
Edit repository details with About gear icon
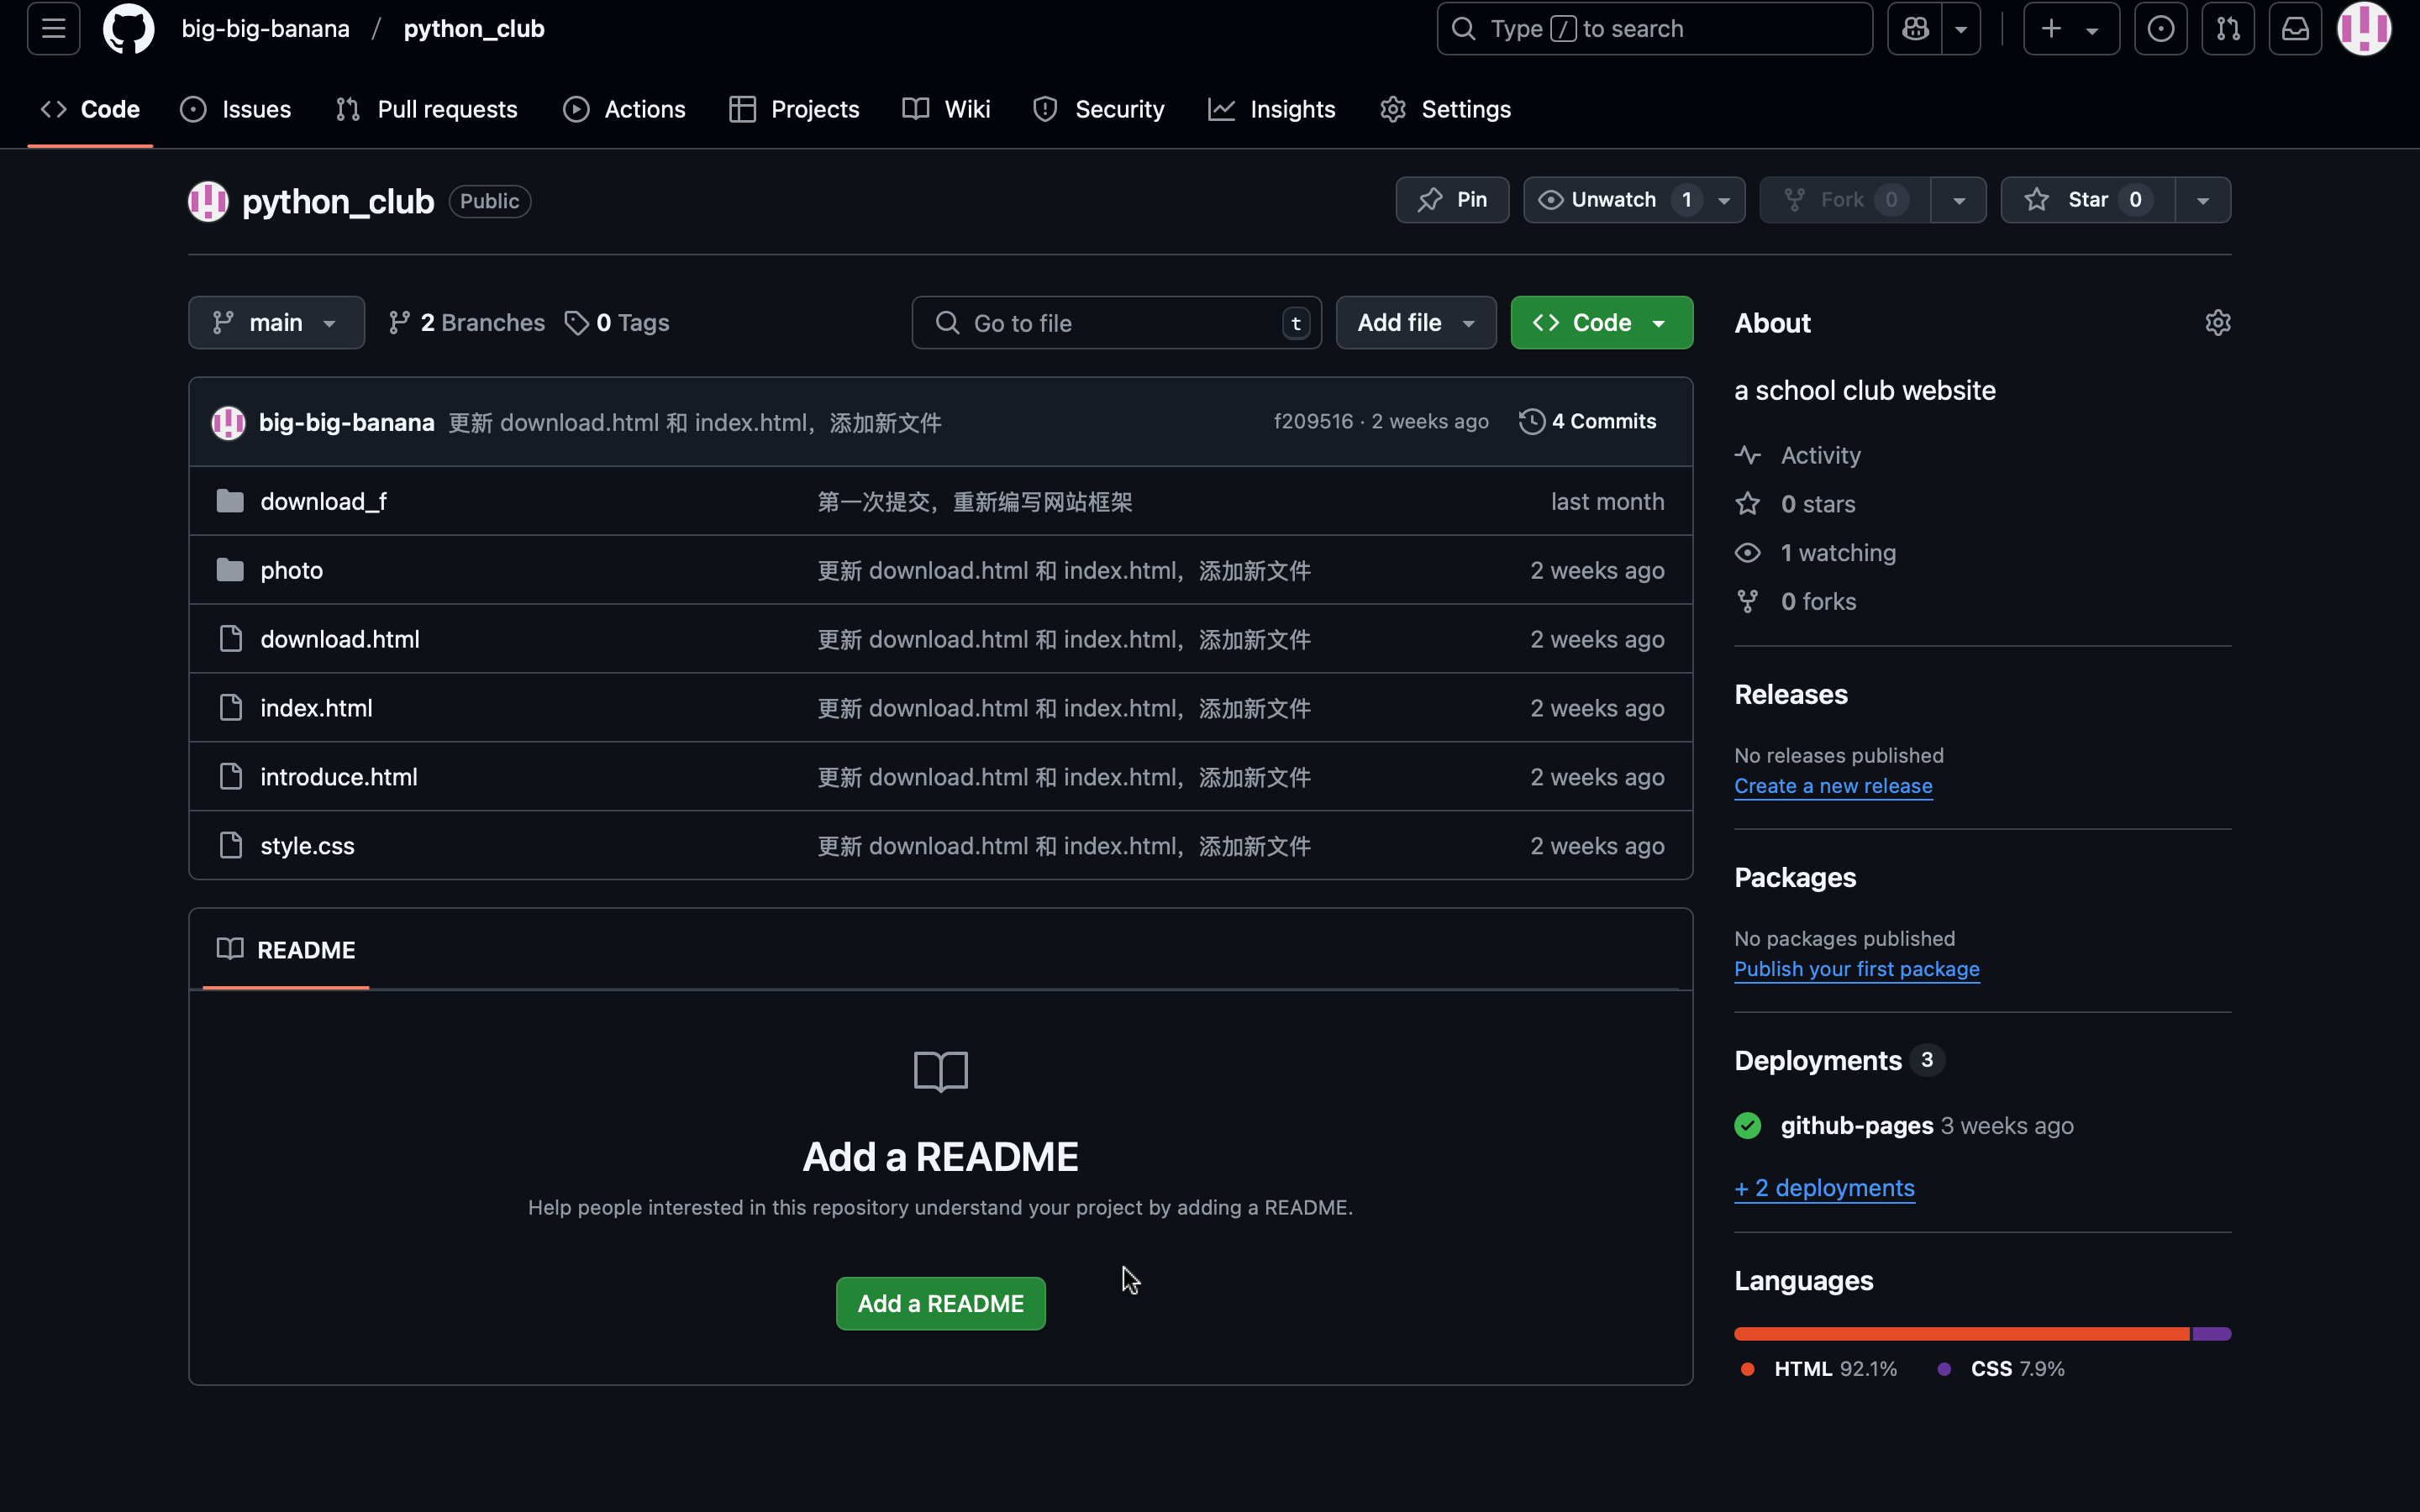click(2217, 322)
